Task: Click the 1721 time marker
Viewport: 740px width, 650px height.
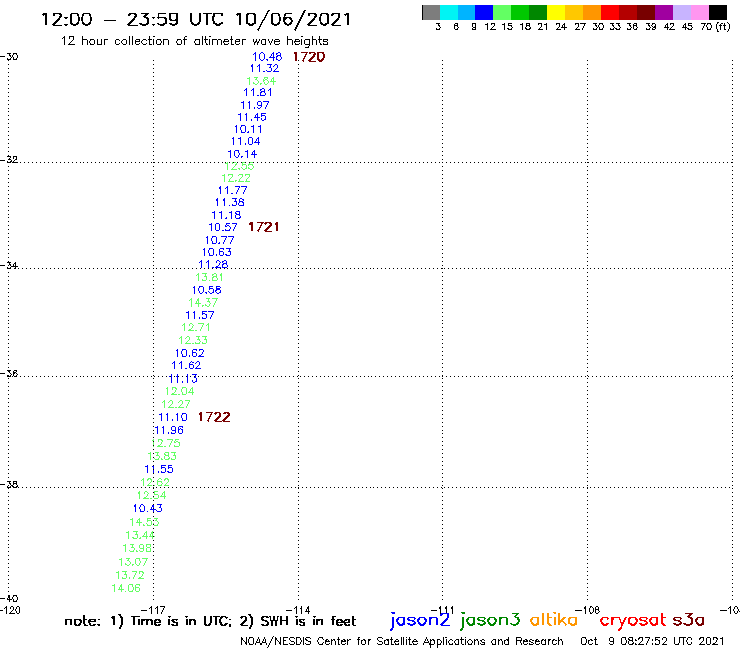Action: tap(264, 227)
